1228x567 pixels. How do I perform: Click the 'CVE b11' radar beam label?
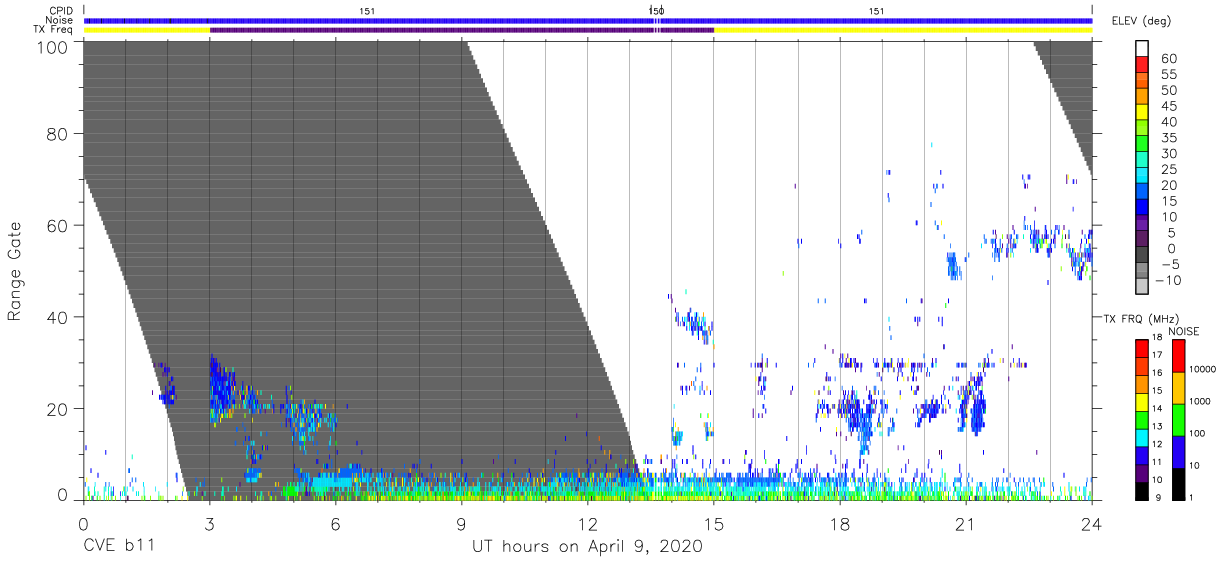tap(119, 547)
